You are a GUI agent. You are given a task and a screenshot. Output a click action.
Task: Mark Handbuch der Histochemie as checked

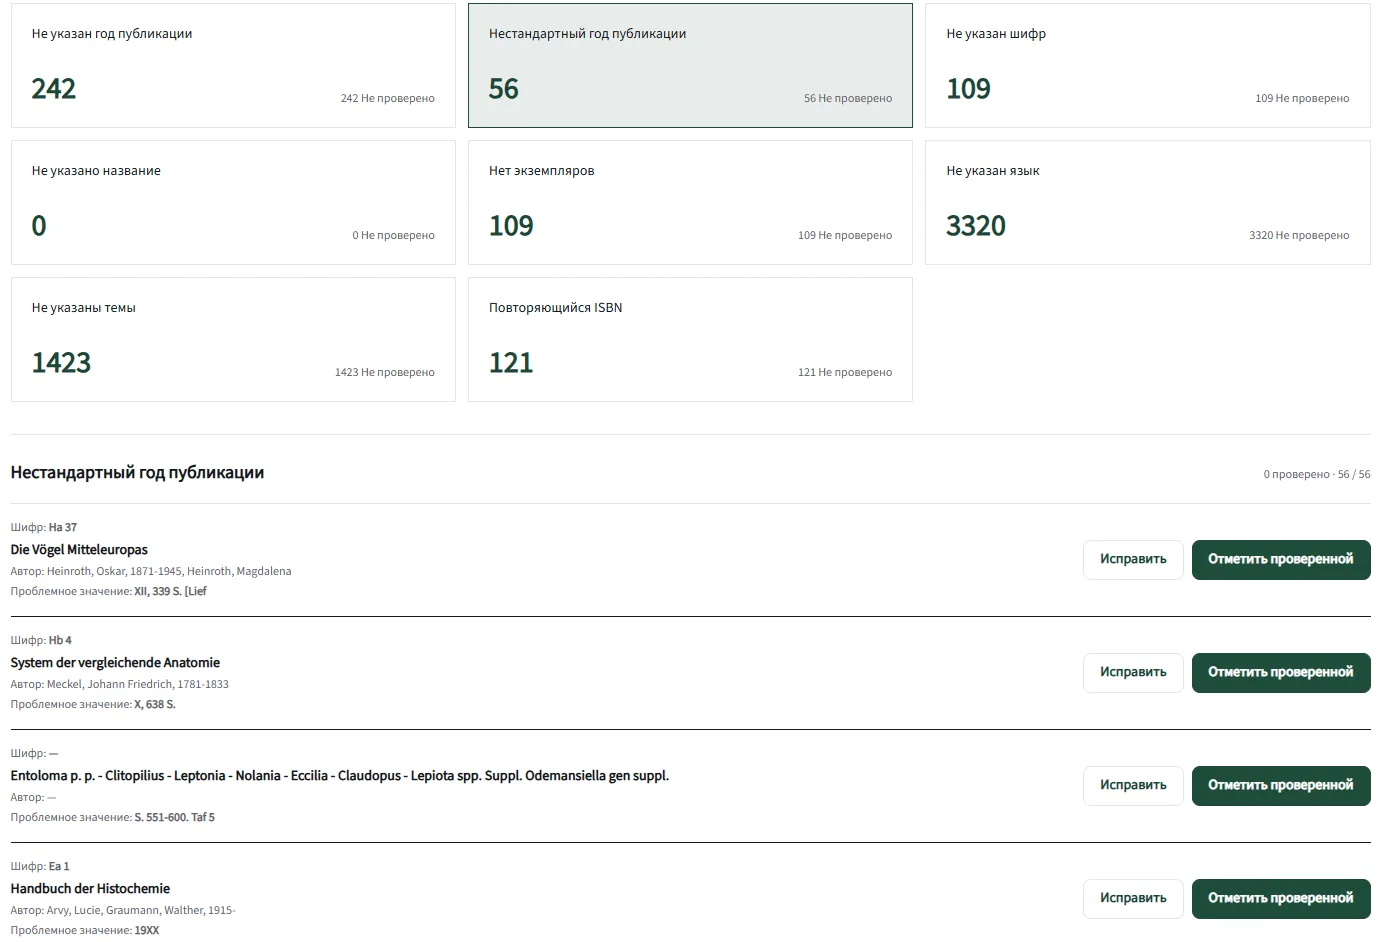(x=1281, y=898)
